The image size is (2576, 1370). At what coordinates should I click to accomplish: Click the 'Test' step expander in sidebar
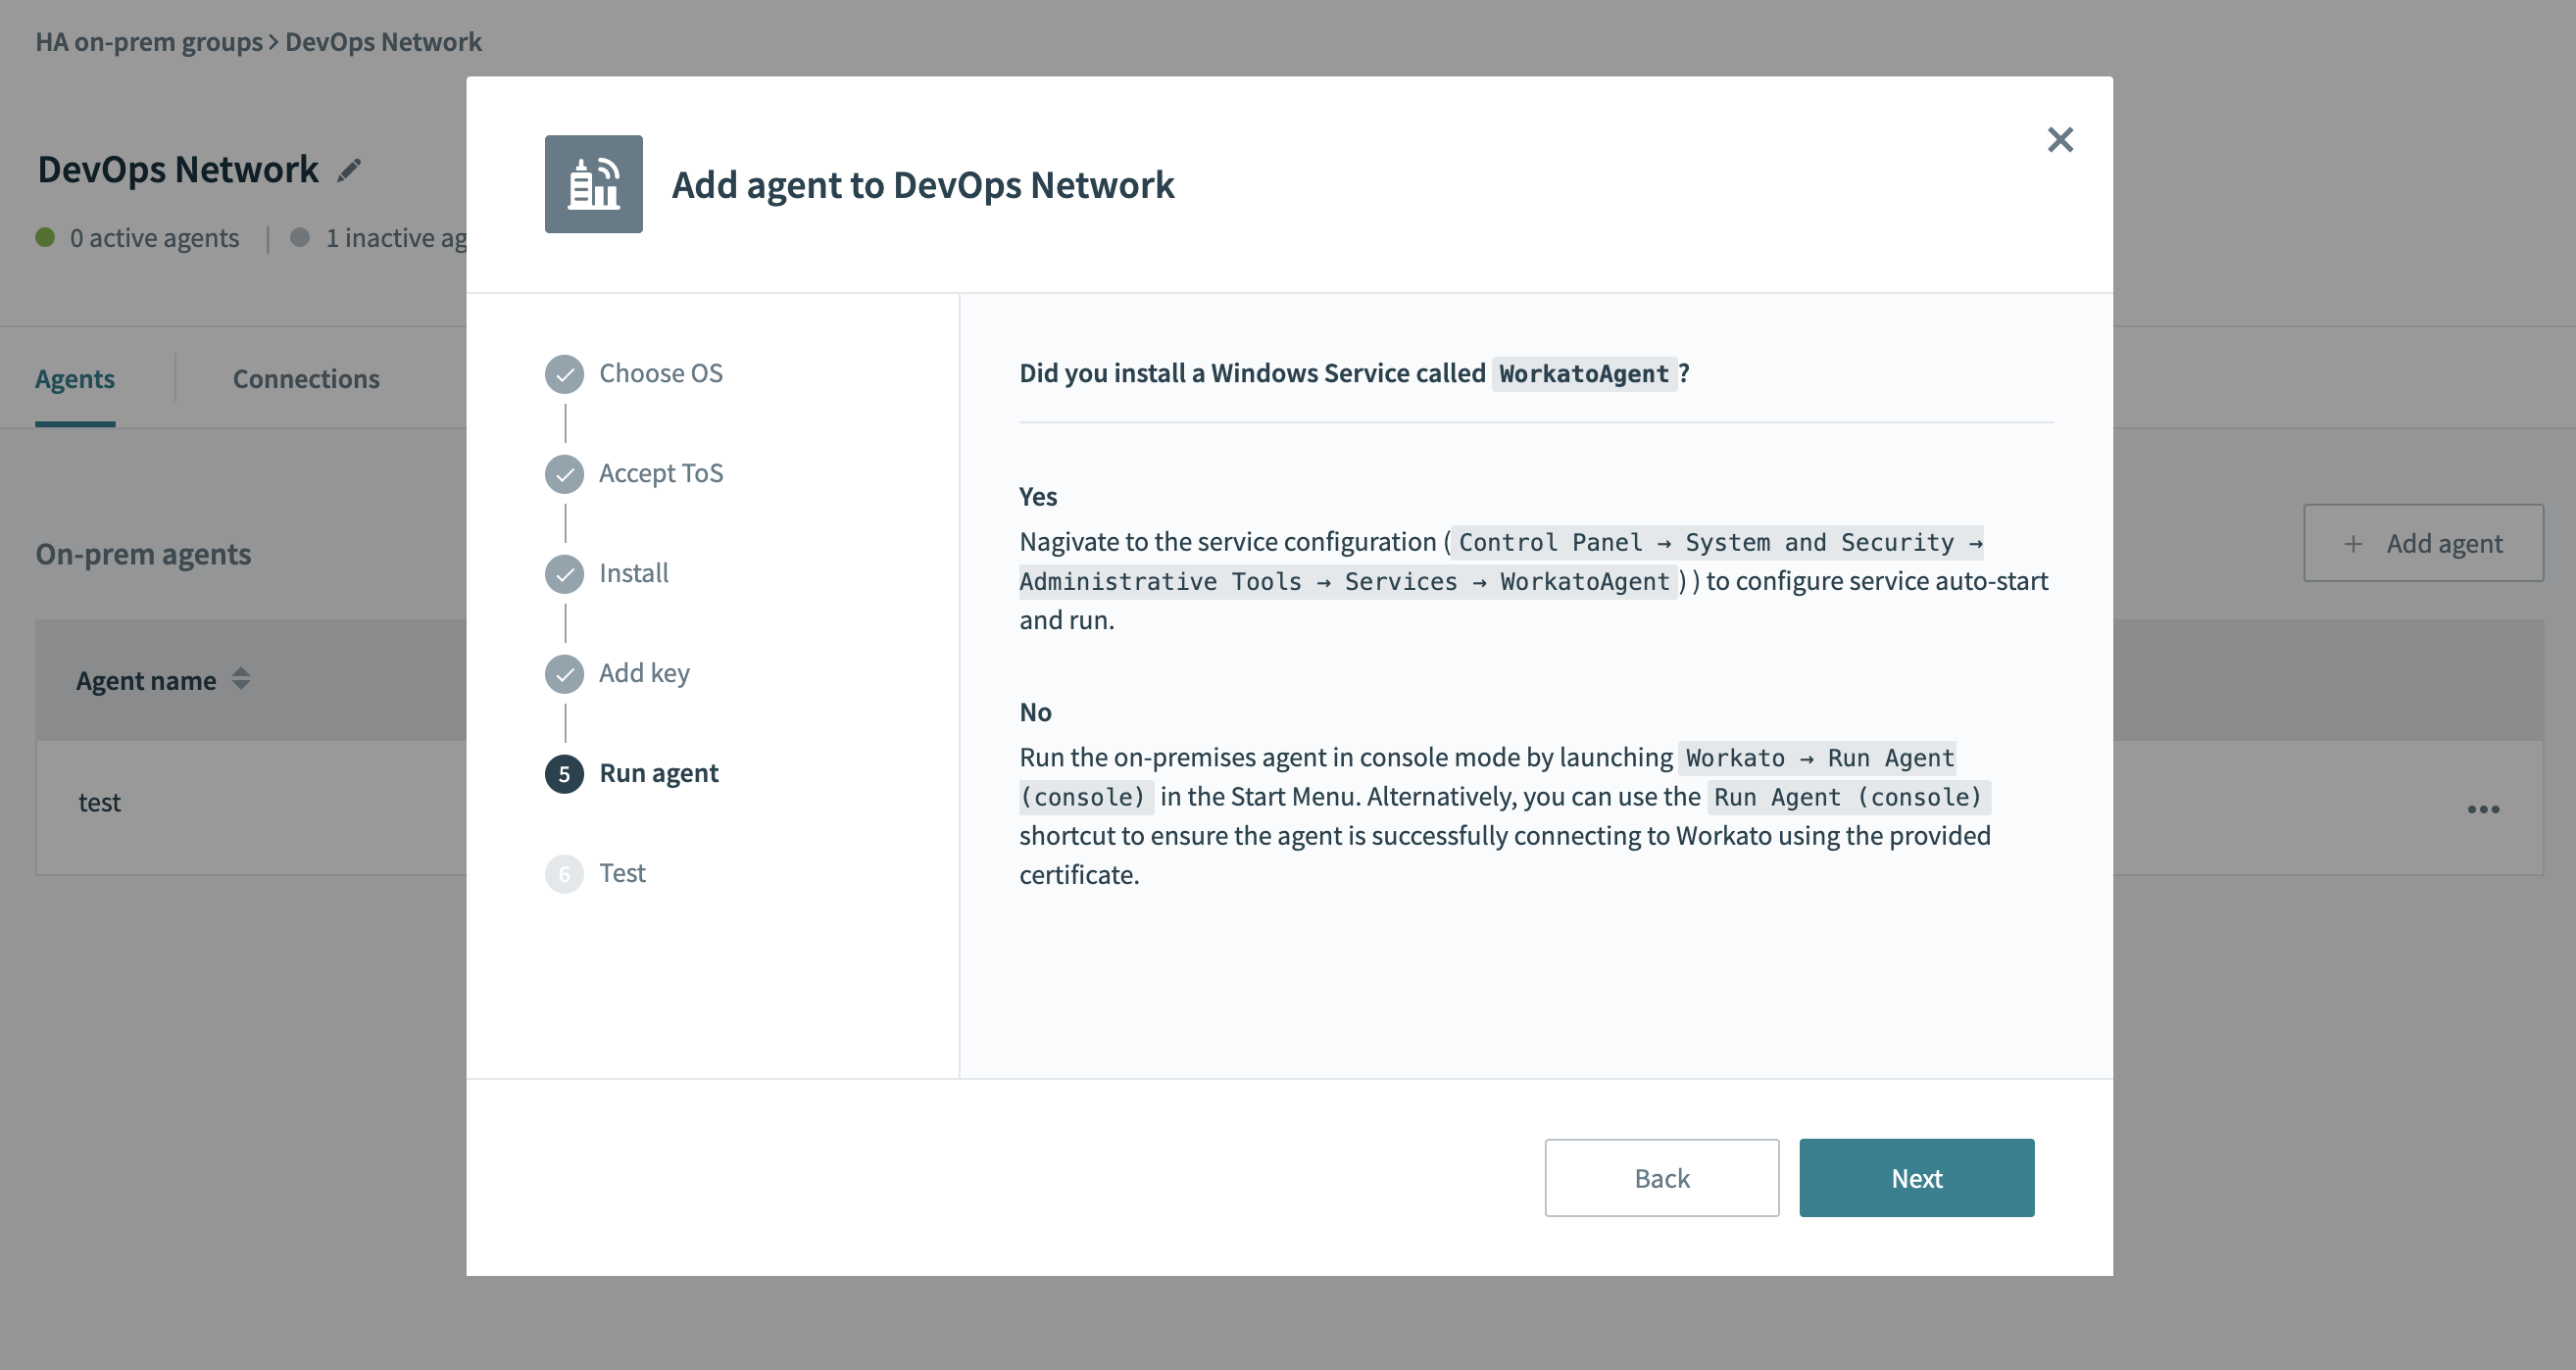pos(621,871)
